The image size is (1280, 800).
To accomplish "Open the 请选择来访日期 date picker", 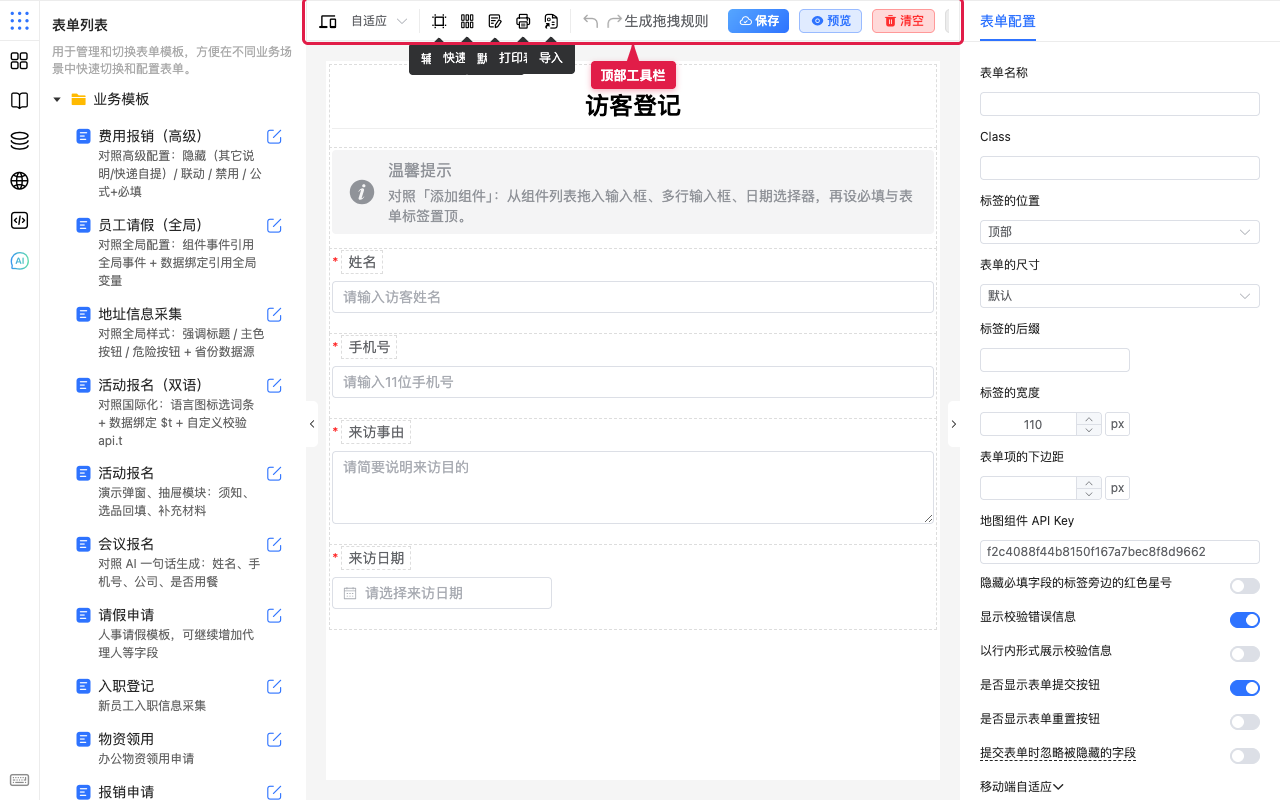I will tap(441, 593).
